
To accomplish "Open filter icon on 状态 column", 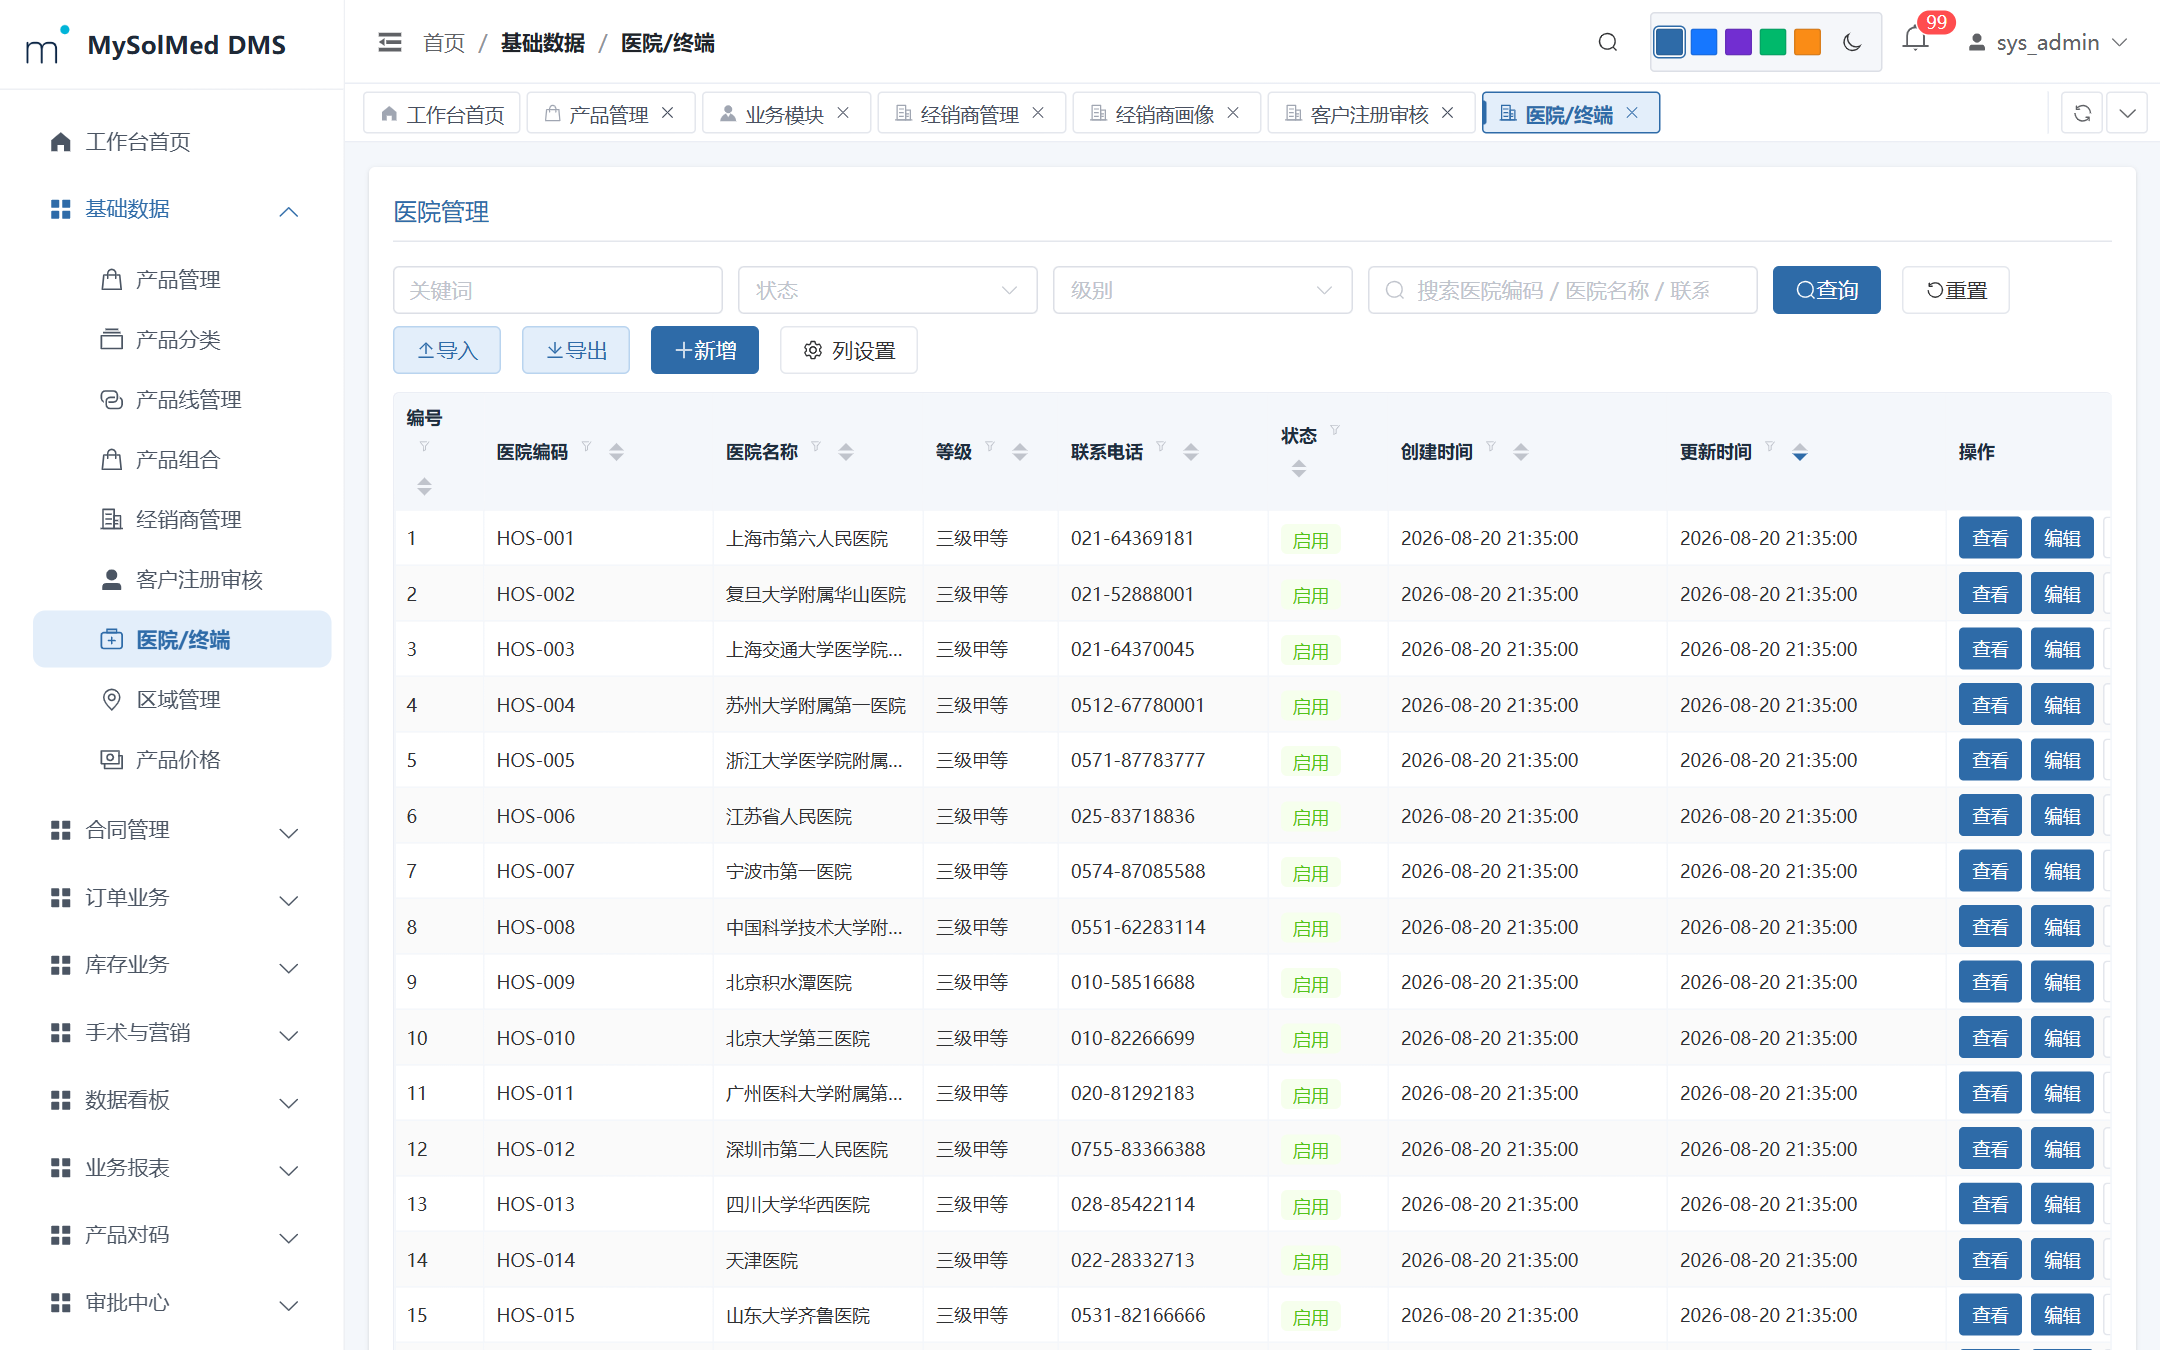I will tap(1335, 430).
